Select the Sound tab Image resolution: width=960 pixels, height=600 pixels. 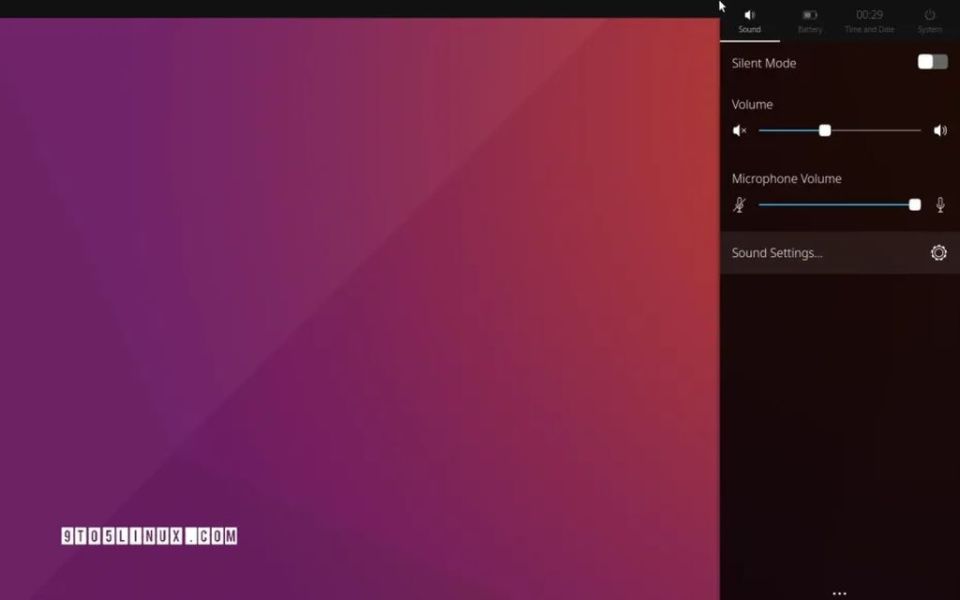(x=748, y=20)
